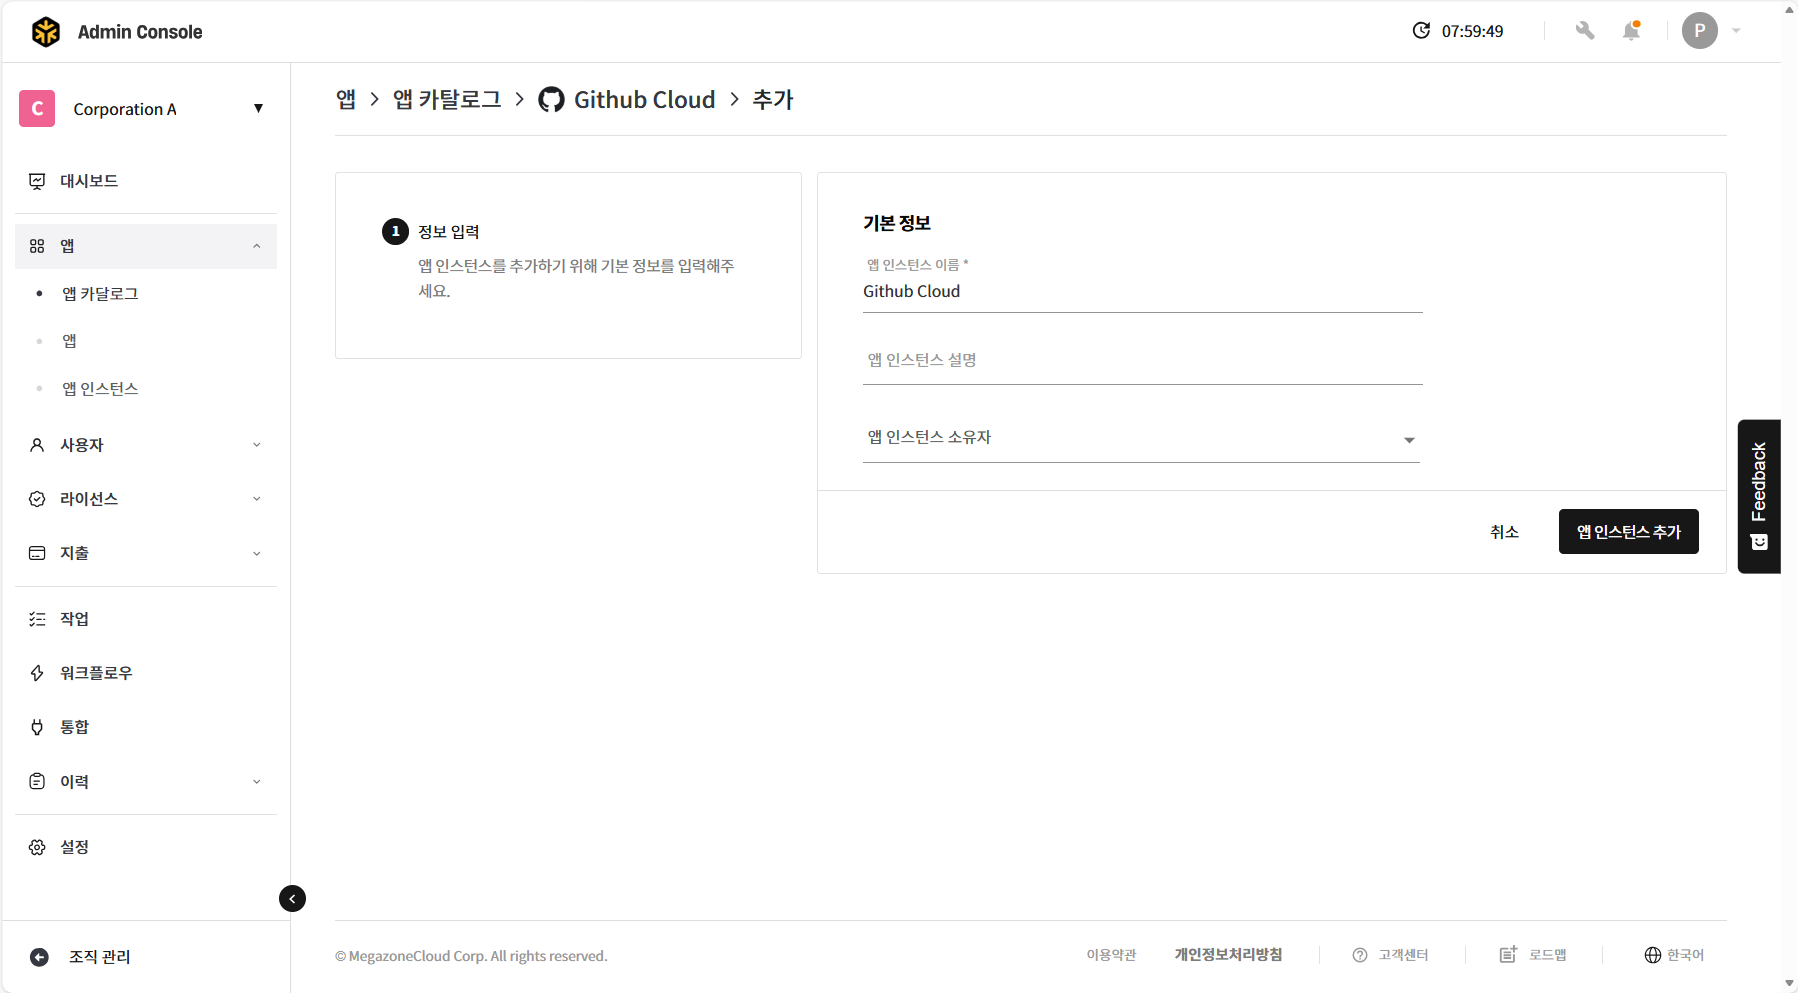Expand the 라이선스 menu section

click(145, 499)
